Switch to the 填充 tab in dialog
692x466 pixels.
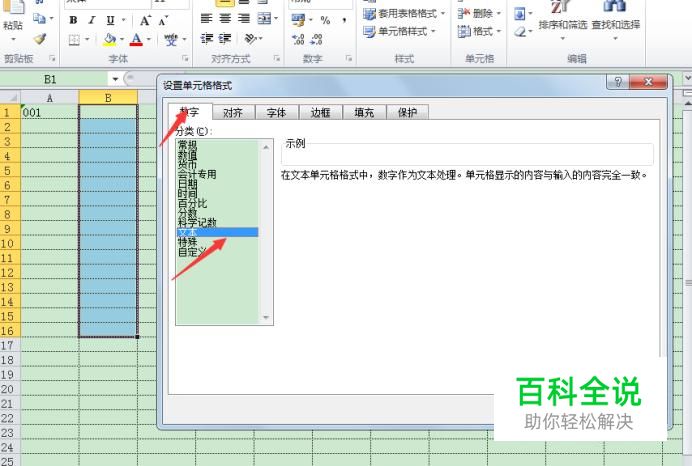point(364,113)
